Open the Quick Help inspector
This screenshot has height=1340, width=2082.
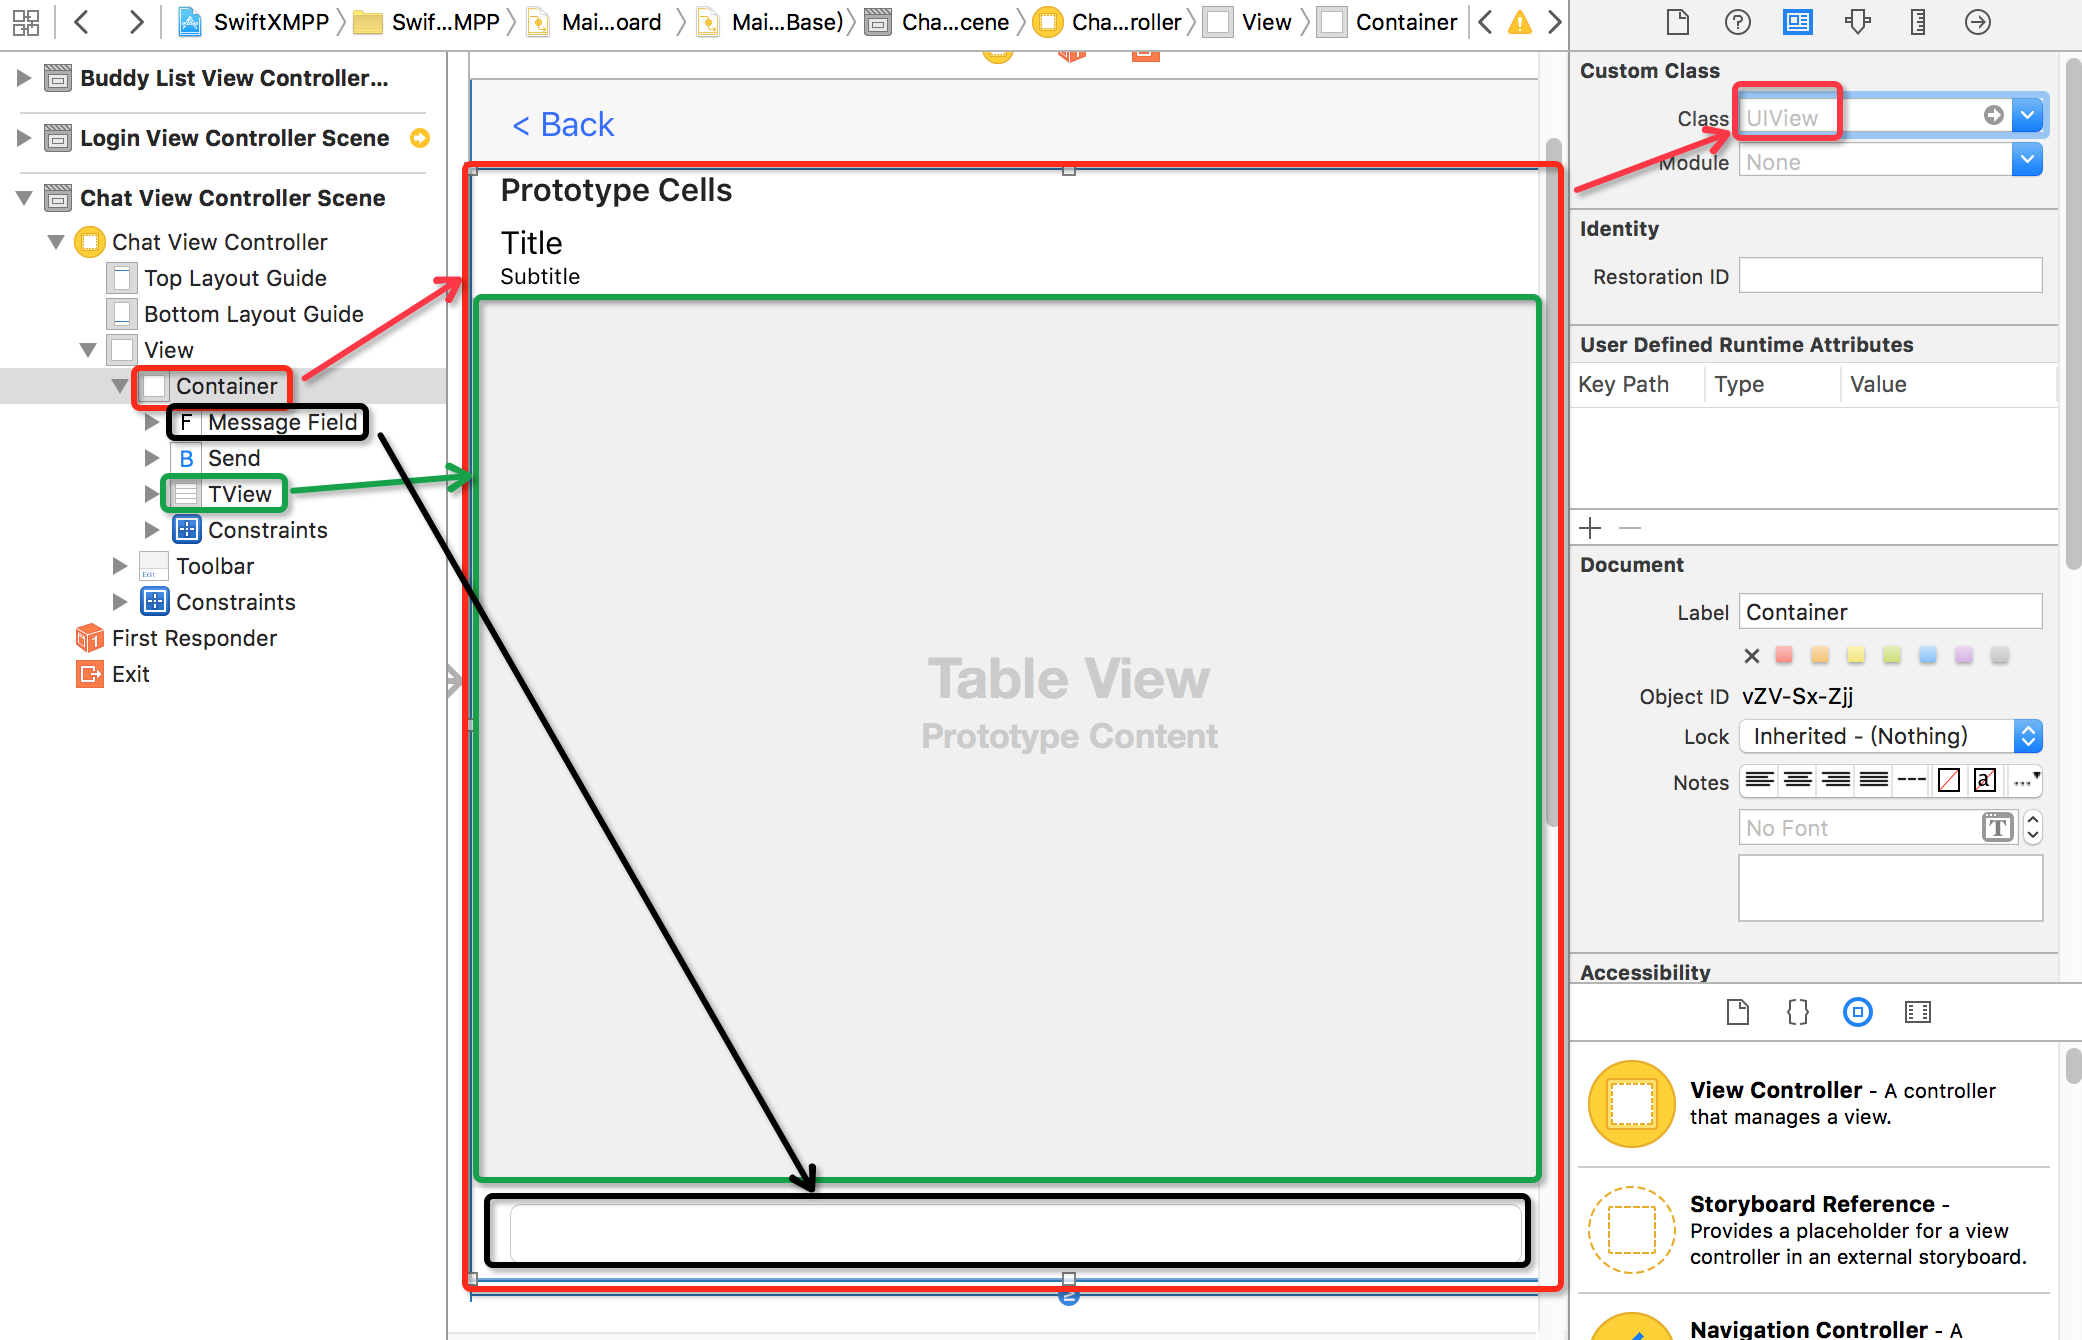[x=1738, y=22]
